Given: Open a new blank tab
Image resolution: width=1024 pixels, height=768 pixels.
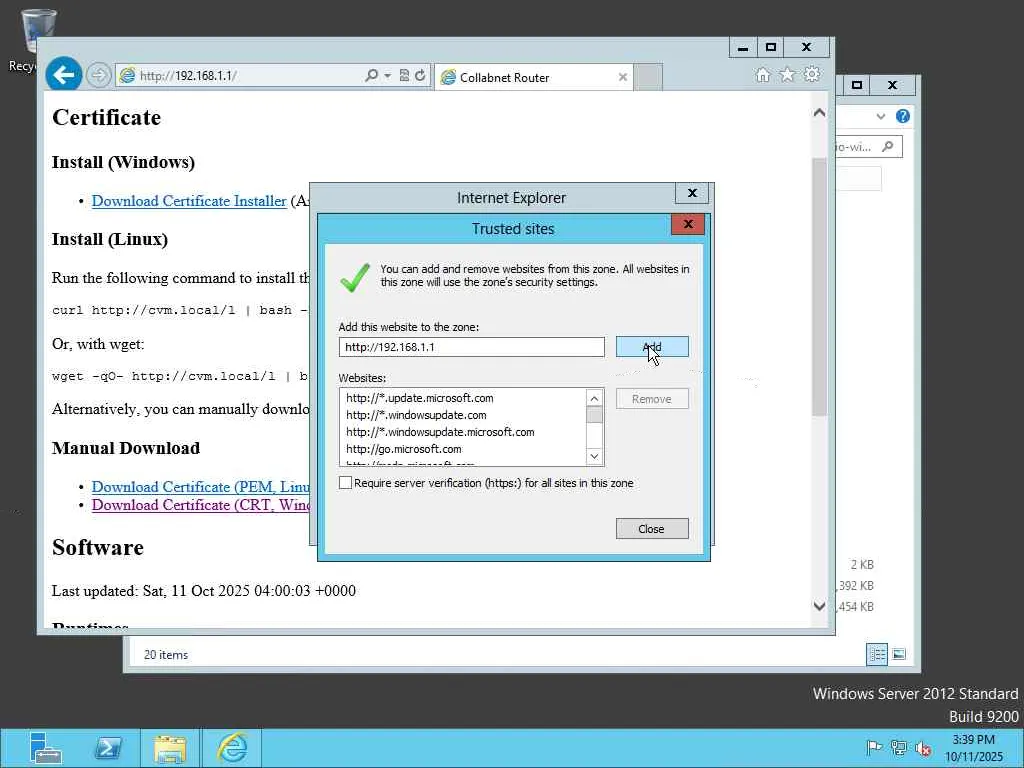Looking at the screenshot, I should tap(648, 77).
